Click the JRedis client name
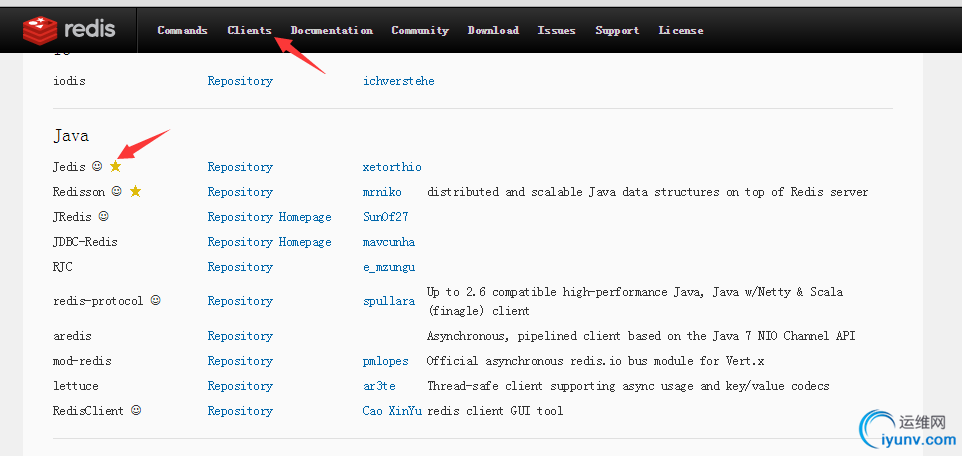Screen dimensions: 962x456 (72, 217)
